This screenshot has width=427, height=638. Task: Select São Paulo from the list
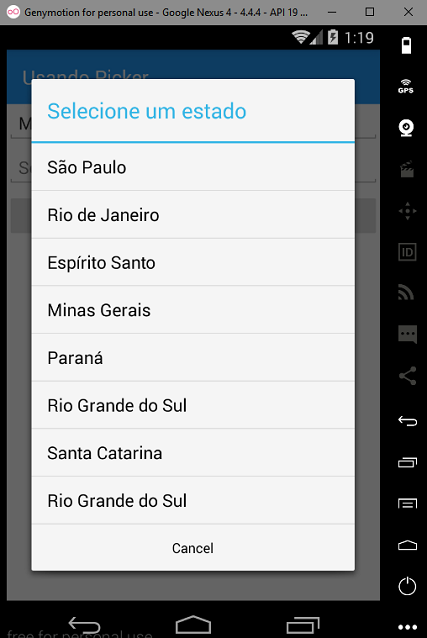click(x=193, y=167)
